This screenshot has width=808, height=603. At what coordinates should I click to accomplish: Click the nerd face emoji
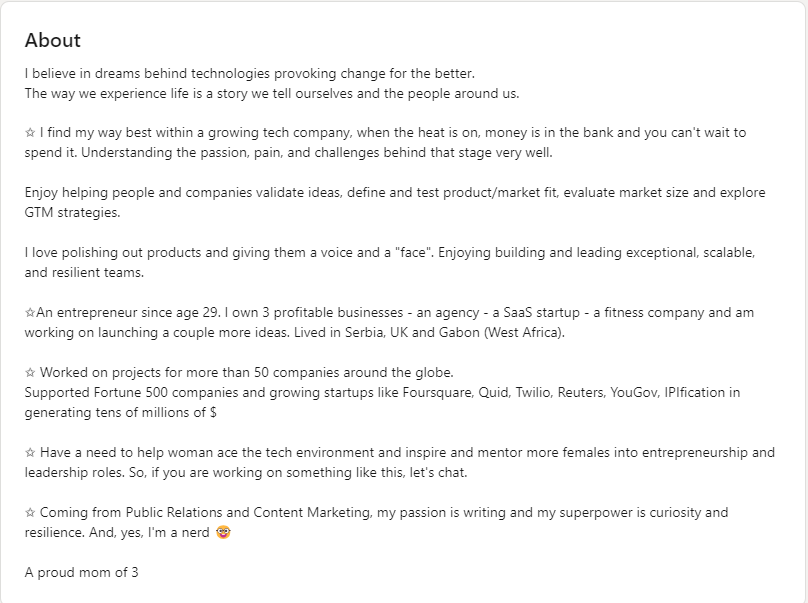point(223,532)
